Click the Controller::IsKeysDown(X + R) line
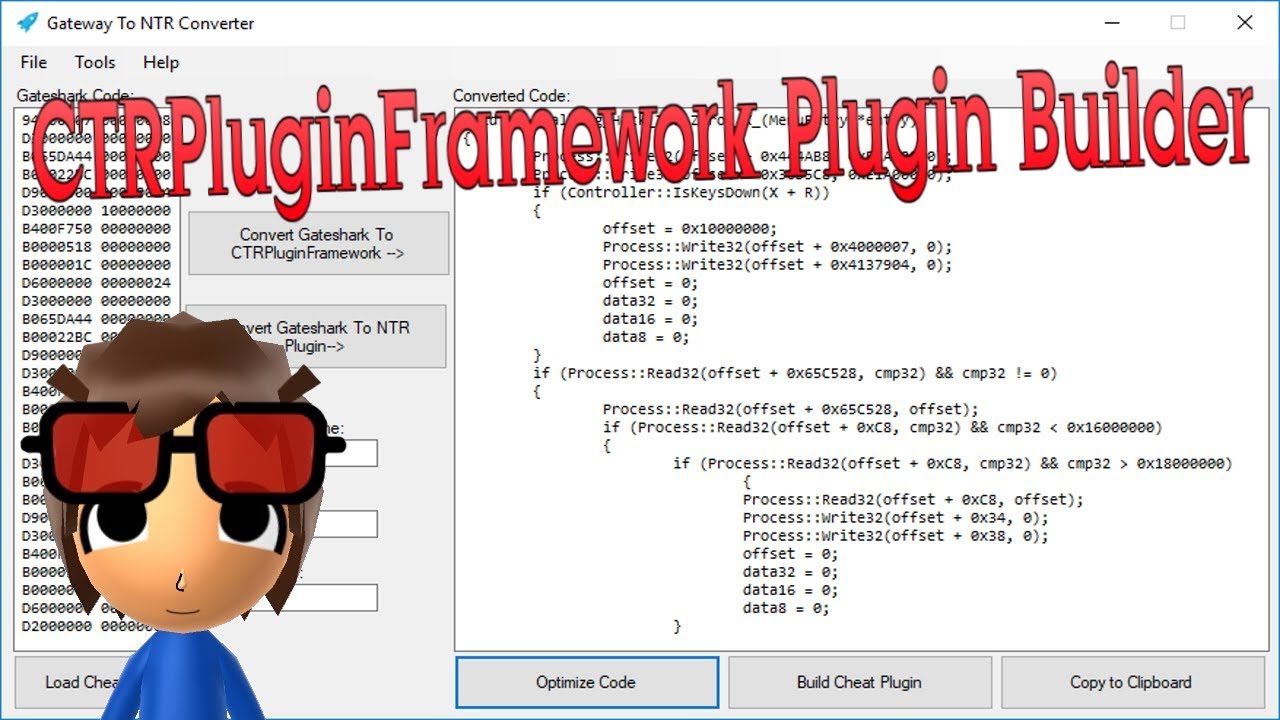The image size is (1280, 720). point(681,193)
